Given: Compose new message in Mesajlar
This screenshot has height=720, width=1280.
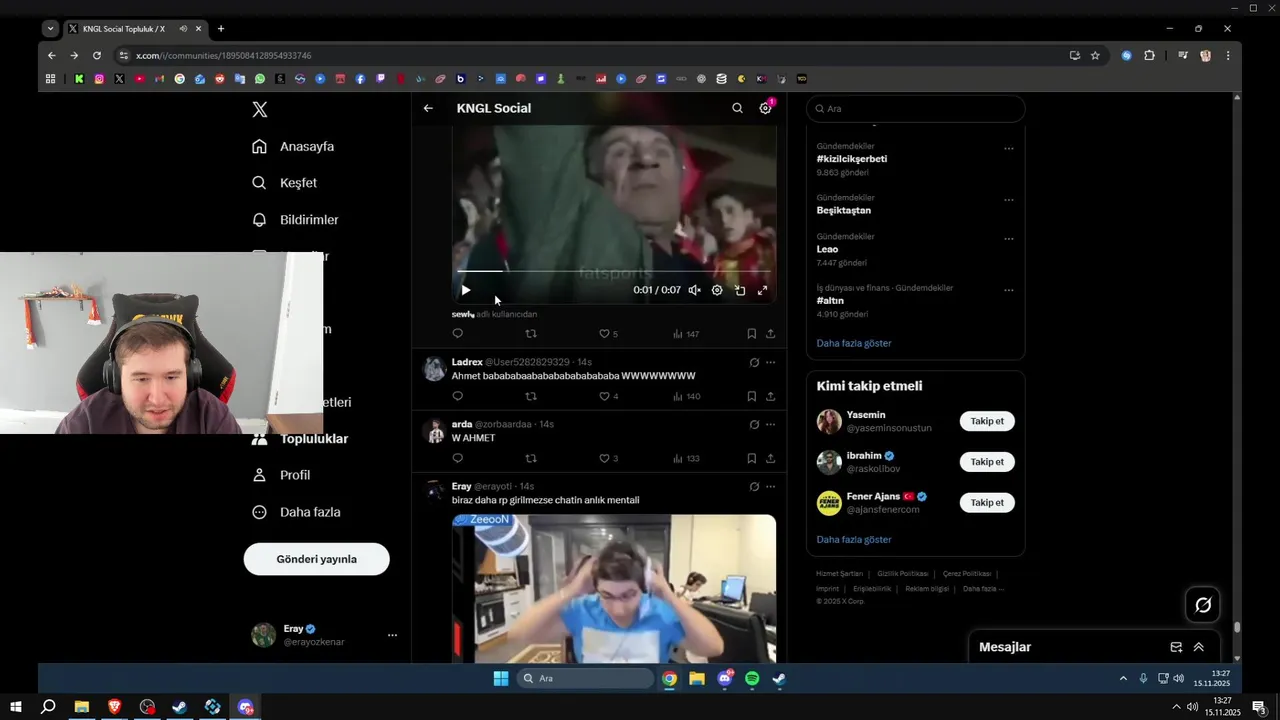Looking at the screenshot, I should tap(1176, 647).
